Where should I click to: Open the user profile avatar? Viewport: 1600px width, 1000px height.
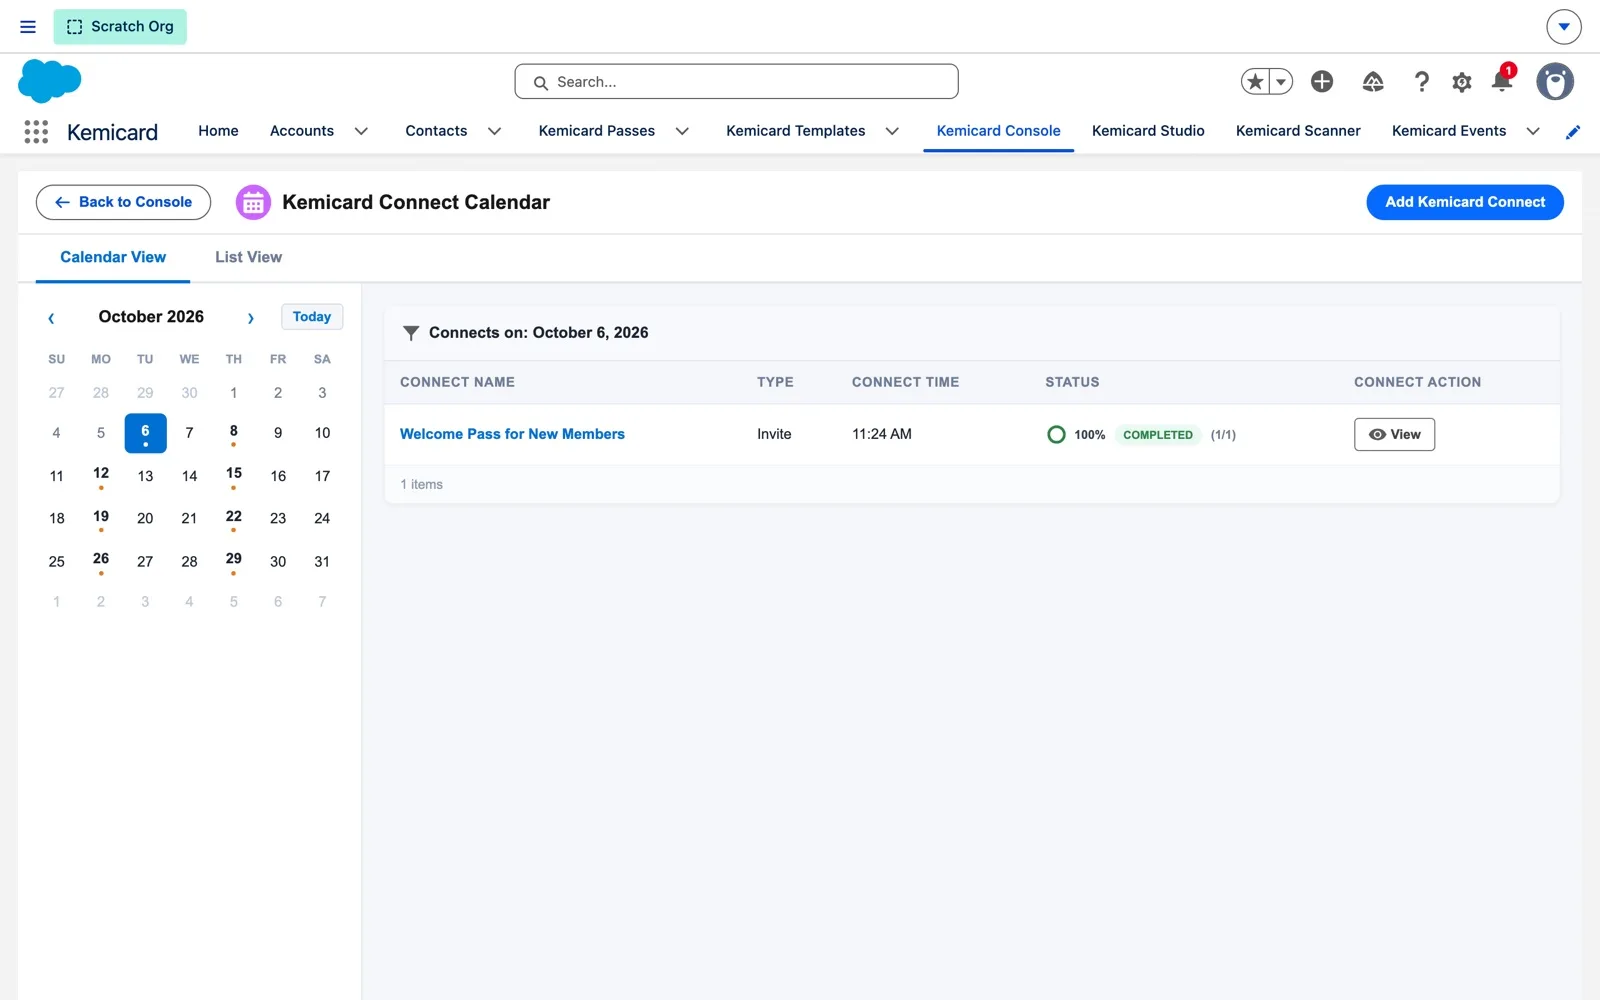[1555, 82]
